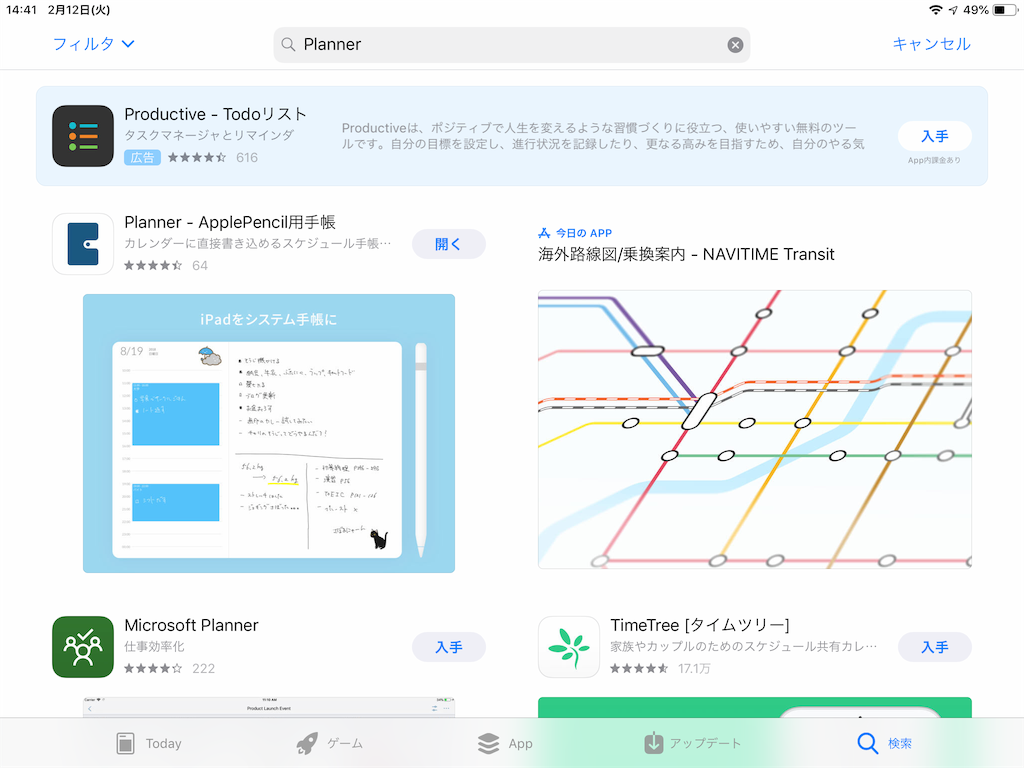Open the Productive app icon
Screen dimensions: 1024x768
[x=83, y=136]
